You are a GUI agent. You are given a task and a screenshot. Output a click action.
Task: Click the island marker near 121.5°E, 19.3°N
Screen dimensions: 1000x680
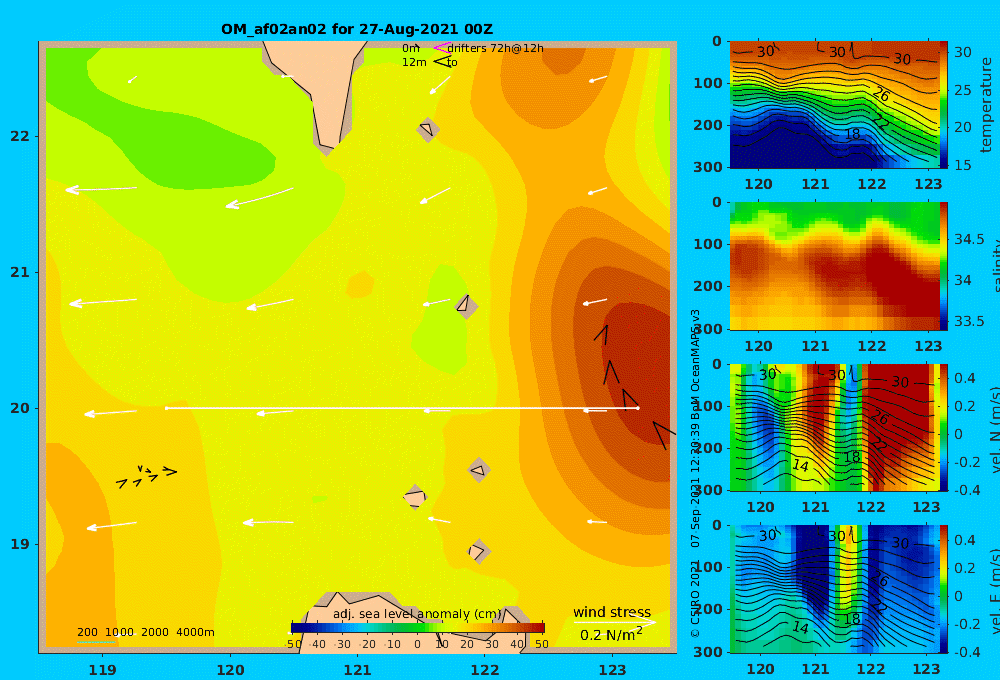(415, 497)
